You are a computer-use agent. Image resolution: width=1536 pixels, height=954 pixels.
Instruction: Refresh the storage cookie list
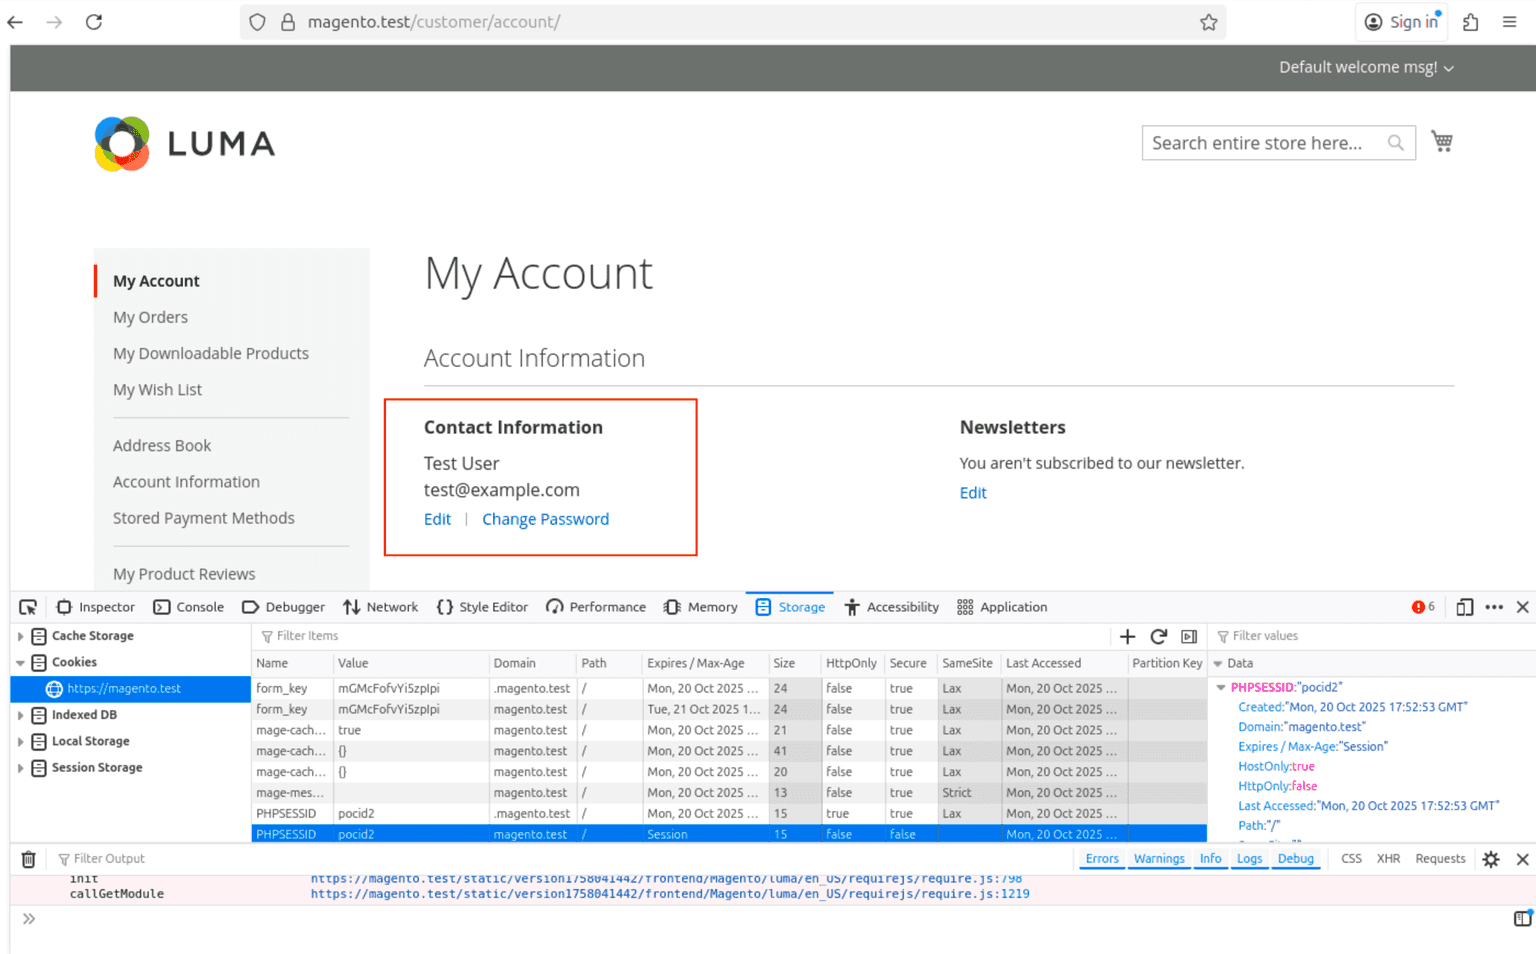click(x=1158, y=637)
